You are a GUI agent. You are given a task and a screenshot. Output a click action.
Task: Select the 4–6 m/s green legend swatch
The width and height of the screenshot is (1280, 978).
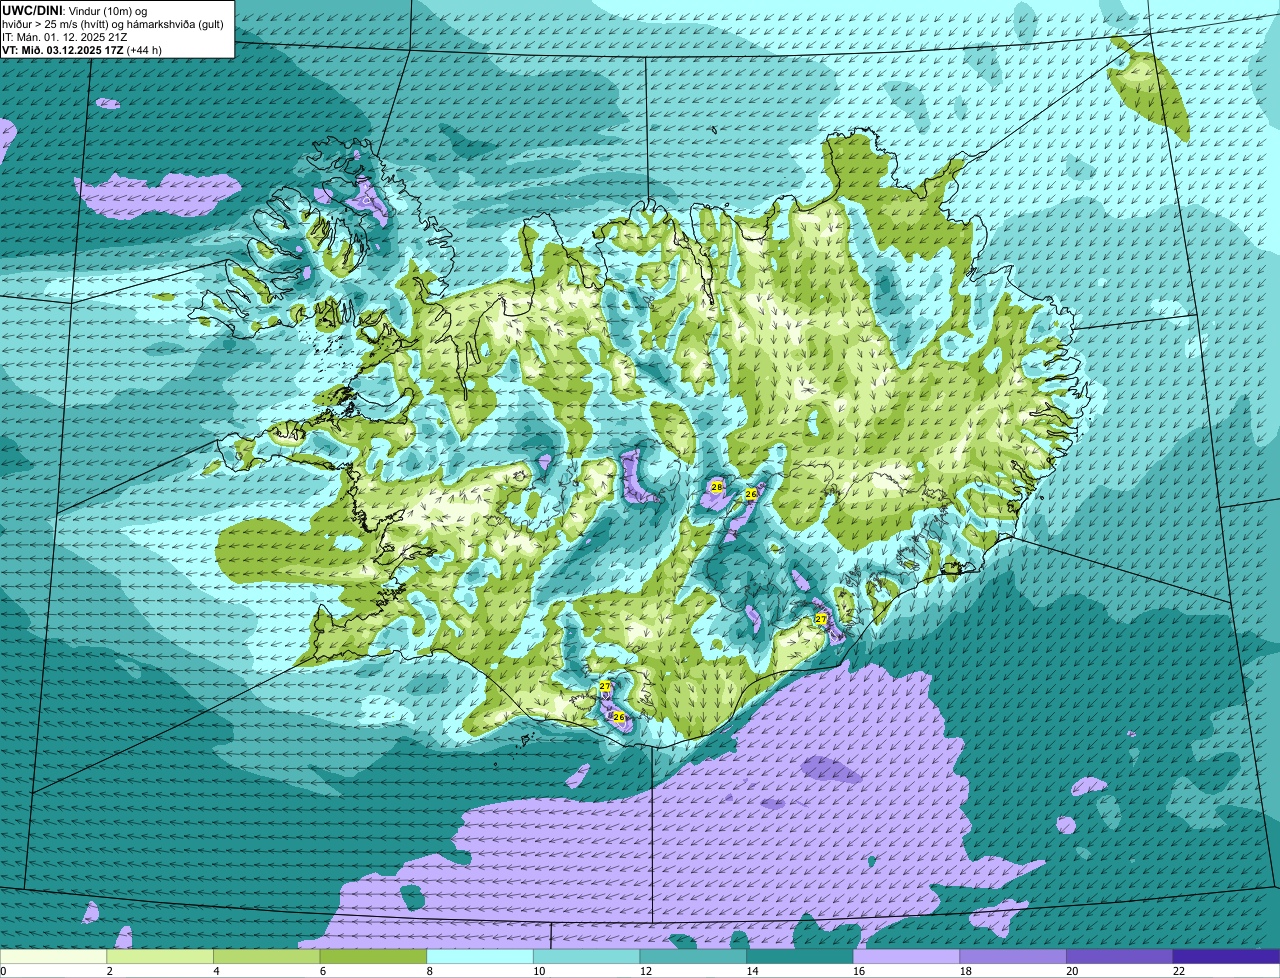(x=267, y=956)
